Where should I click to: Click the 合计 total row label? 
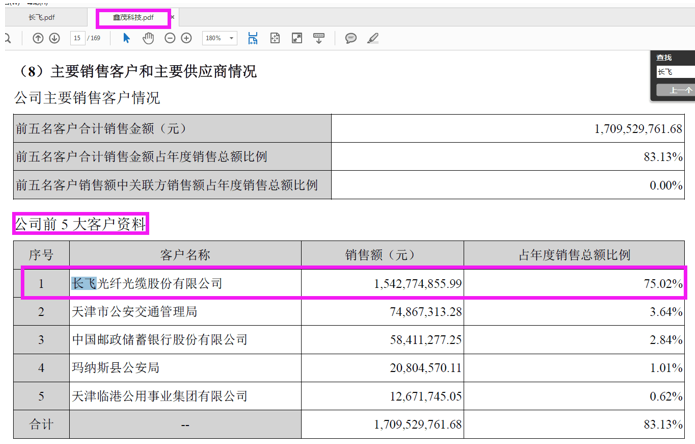point(41,425)
